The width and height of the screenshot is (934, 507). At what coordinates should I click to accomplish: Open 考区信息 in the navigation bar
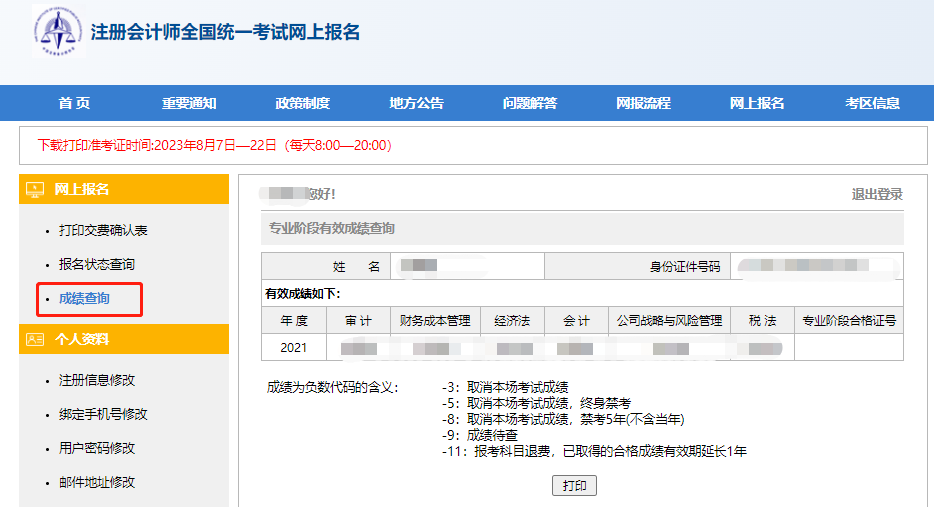[872, 103]
